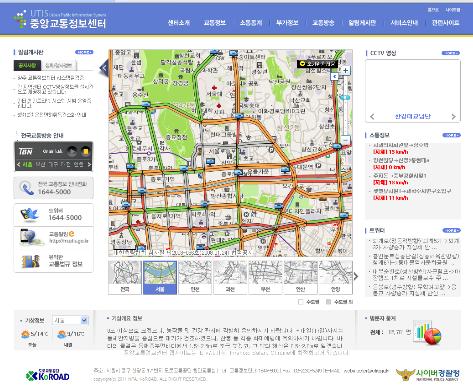The image size is (473, 386).
Task: Open the KoROAD logo in the footer
Action: [x=48, y=375]
